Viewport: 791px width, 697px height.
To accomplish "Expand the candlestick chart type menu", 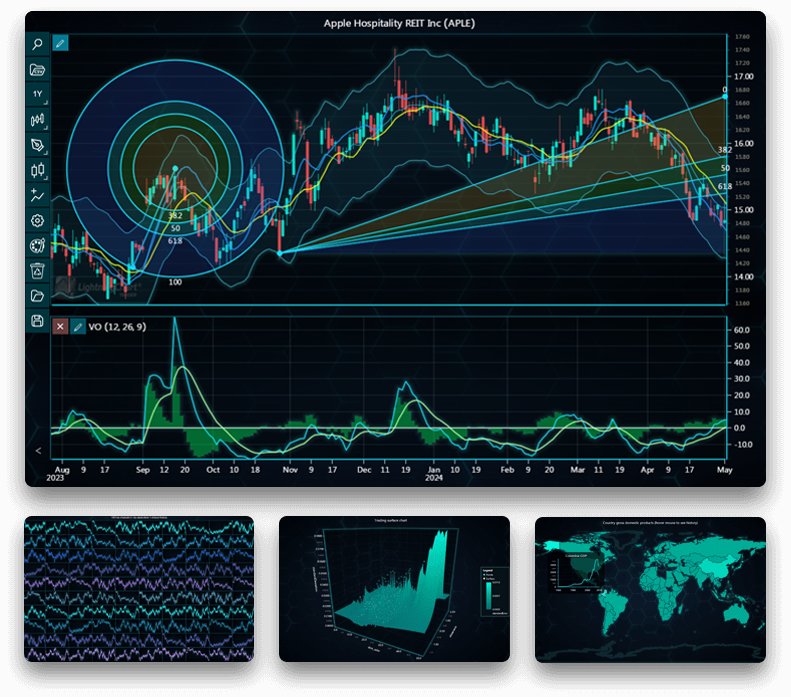I will click(x=37, y=119).
